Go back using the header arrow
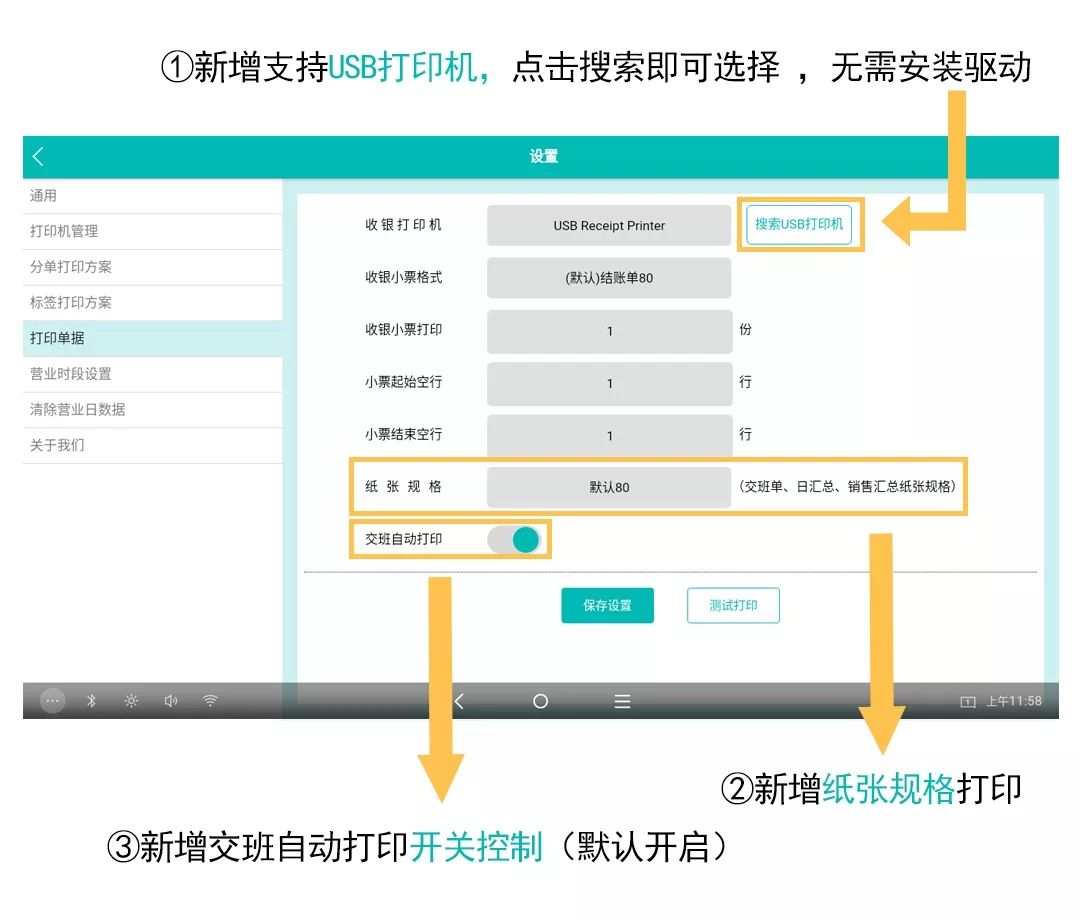The height and width of the screenshot is (920, 1080). 39,157
